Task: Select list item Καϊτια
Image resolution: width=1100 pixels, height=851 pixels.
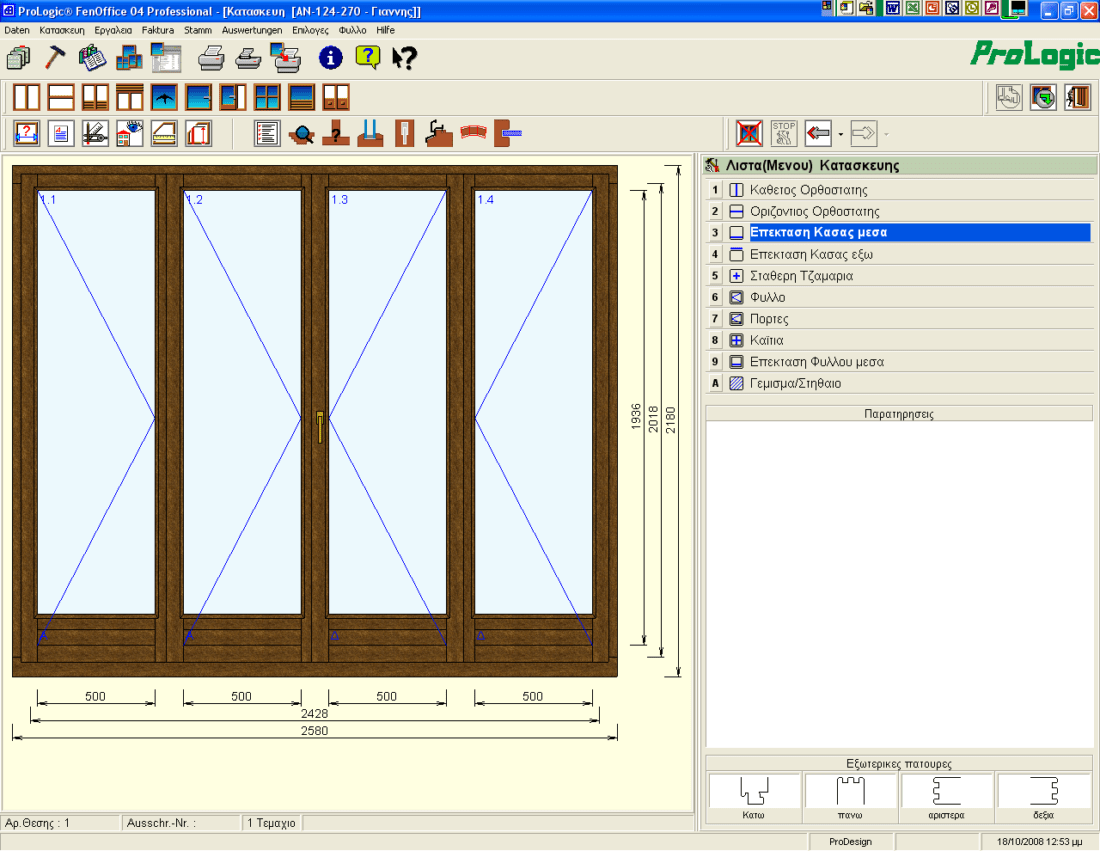Action: (900, 340)
